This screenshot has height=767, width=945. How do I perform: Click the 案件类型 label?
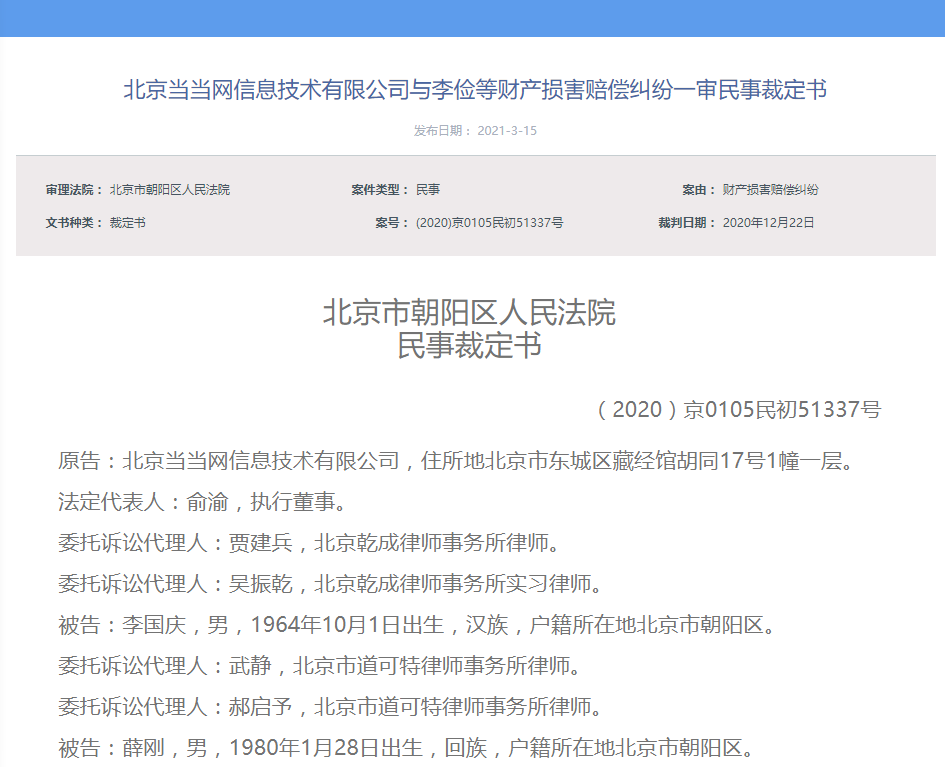(x=380, y=190)
